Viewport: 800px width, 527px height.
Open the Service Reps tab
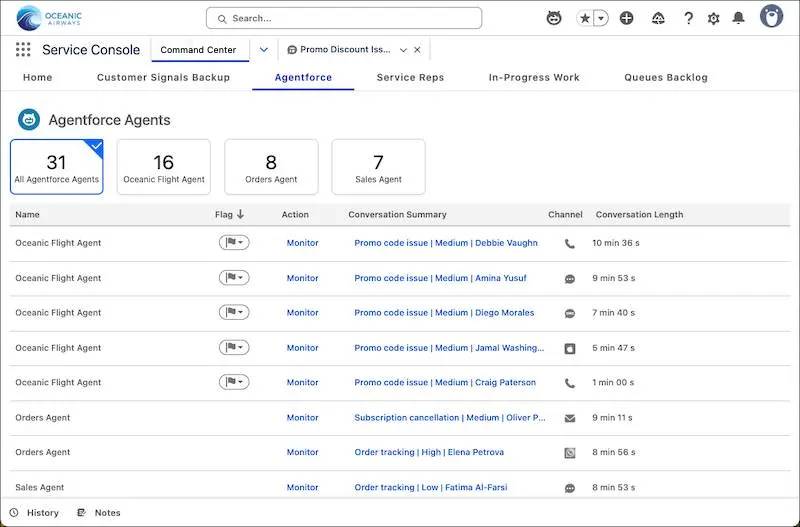[410, 78]
